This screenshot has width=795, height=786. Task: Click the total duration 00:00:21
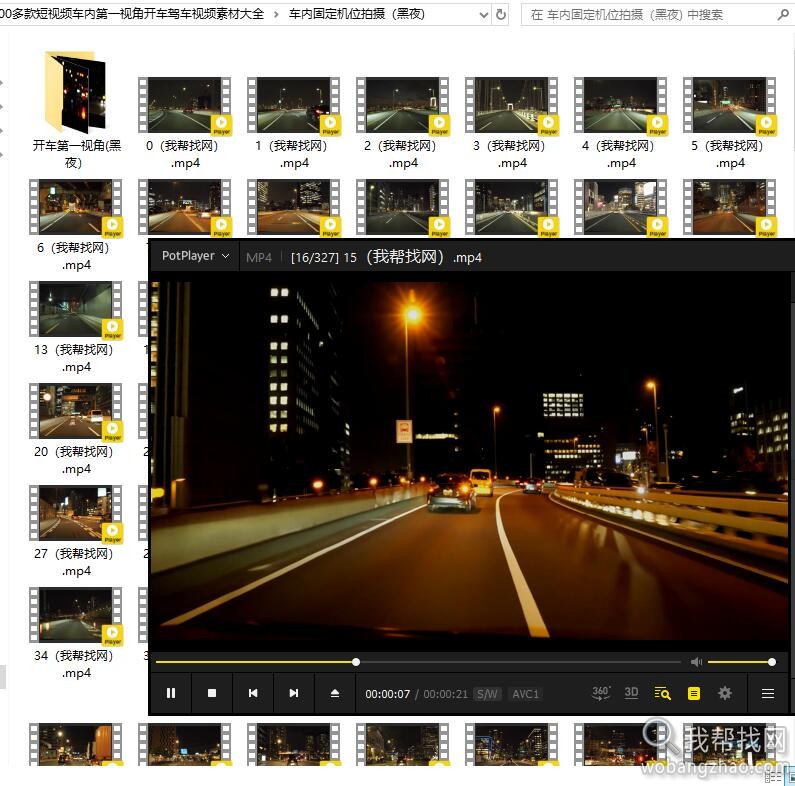[x=445, y=694]
